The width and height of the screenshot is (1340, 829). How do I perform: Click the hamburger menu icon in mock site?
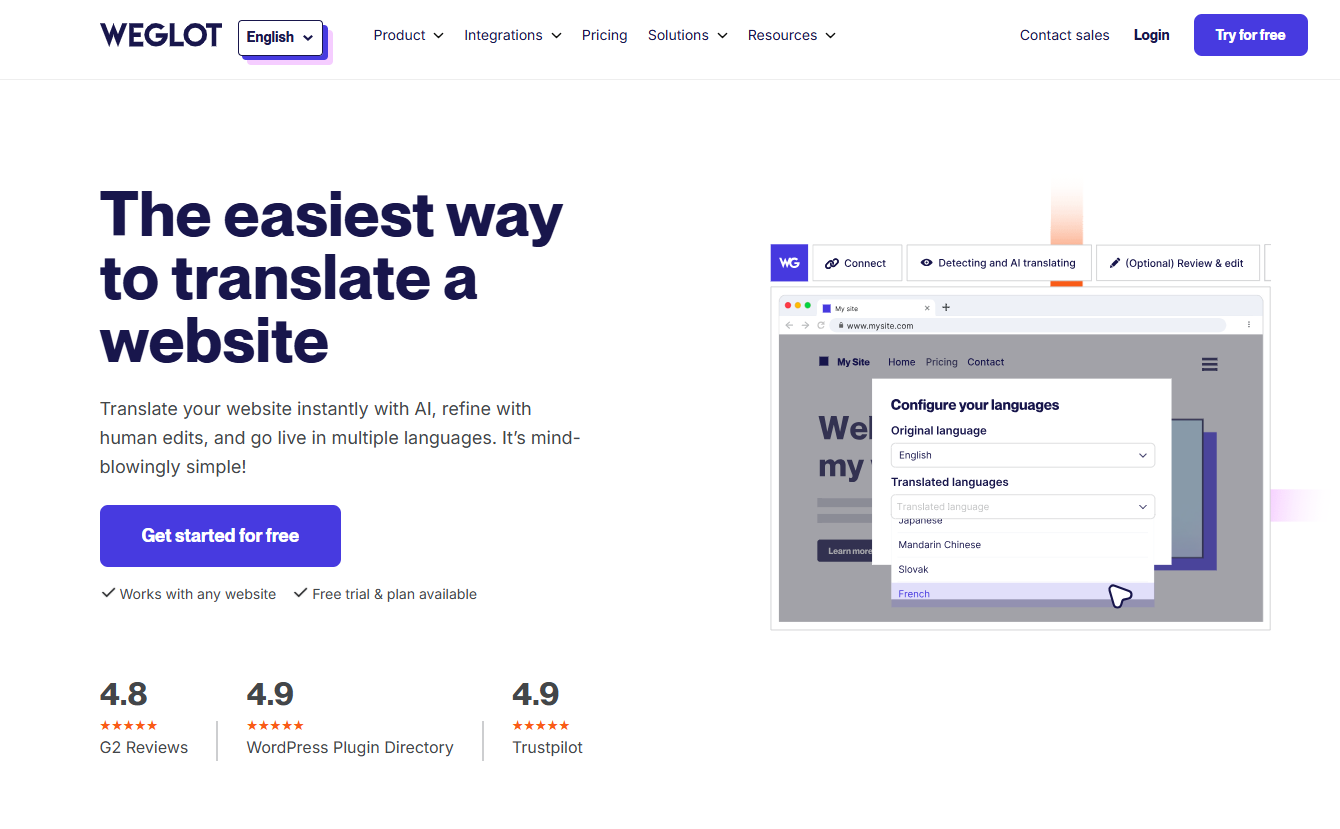coord(1210,364)
